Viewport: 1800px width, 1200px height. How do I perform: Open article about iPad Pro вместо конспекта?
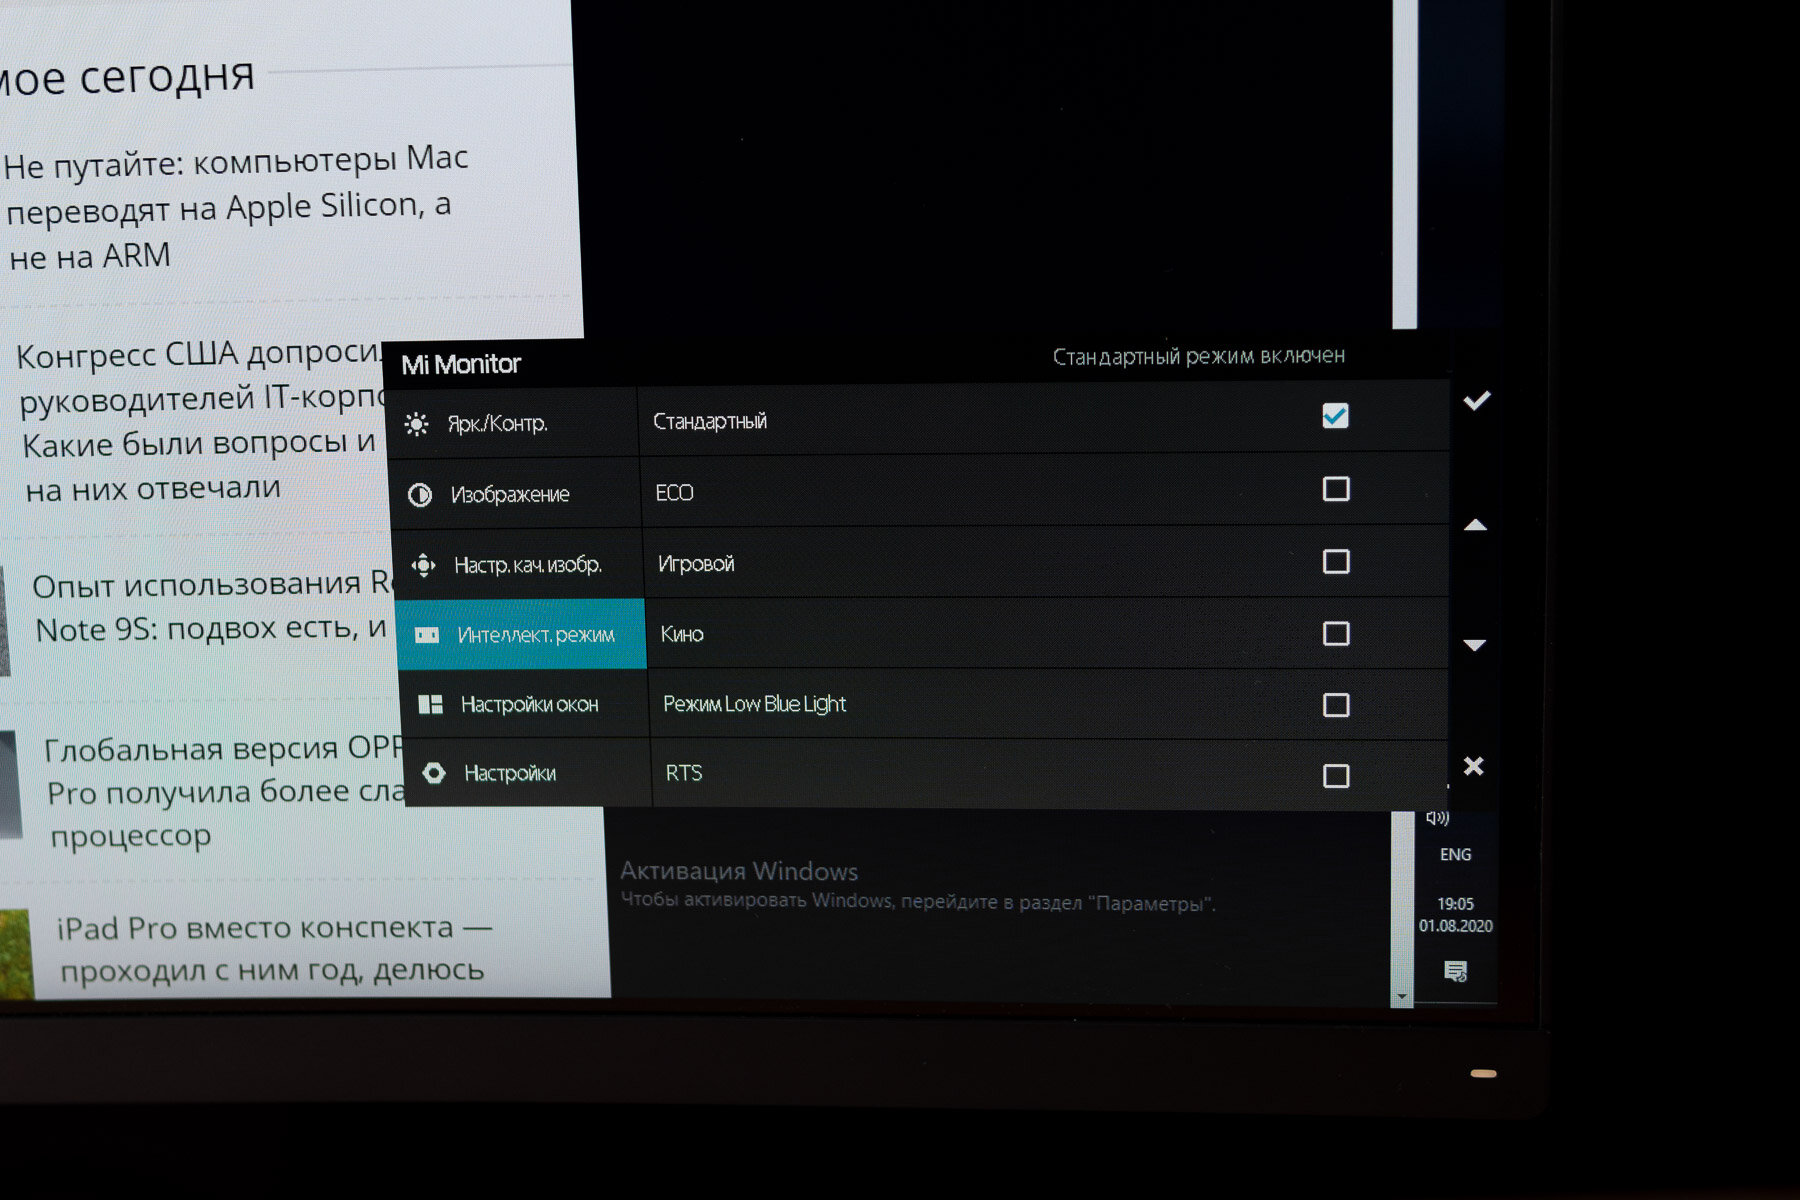273,948
